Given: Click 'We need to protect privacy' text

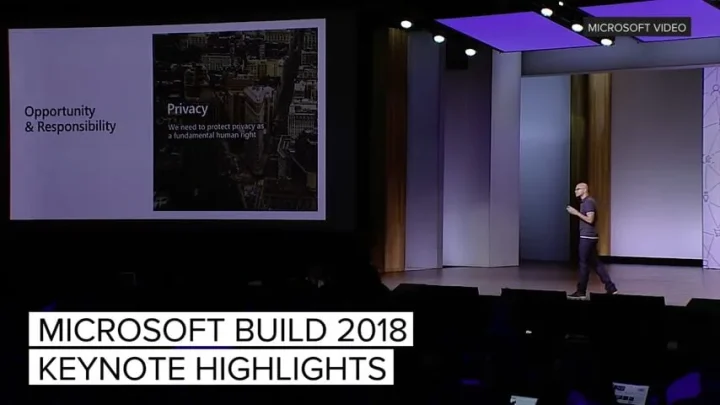Looking at the screenshot, I should tap(216, 131).
